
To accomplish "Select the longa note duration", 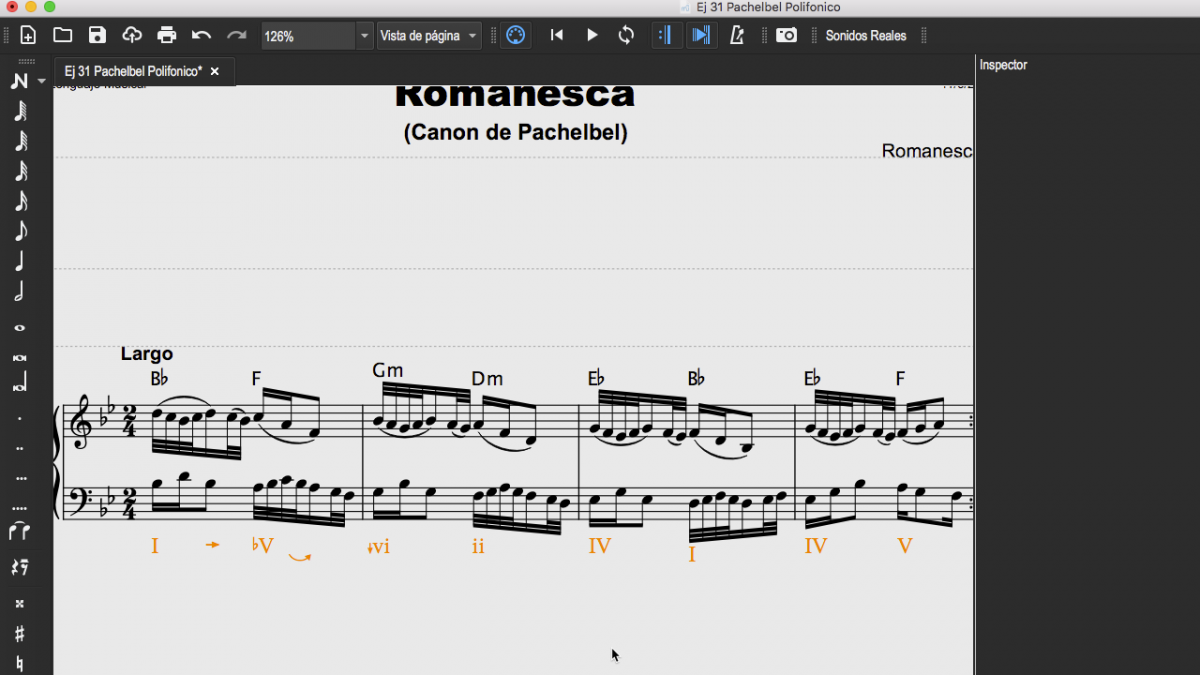I will (x=19, y=383).
